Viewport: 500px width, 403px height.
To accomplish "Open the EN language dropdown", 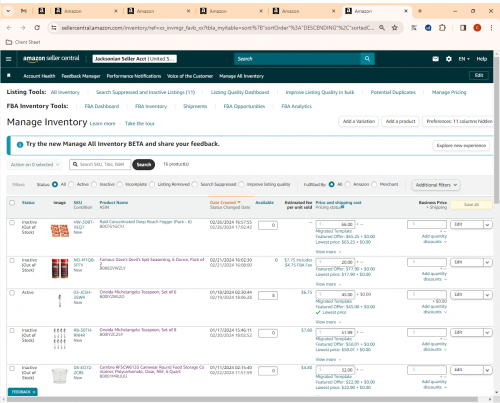I will (x=464, y=59).
